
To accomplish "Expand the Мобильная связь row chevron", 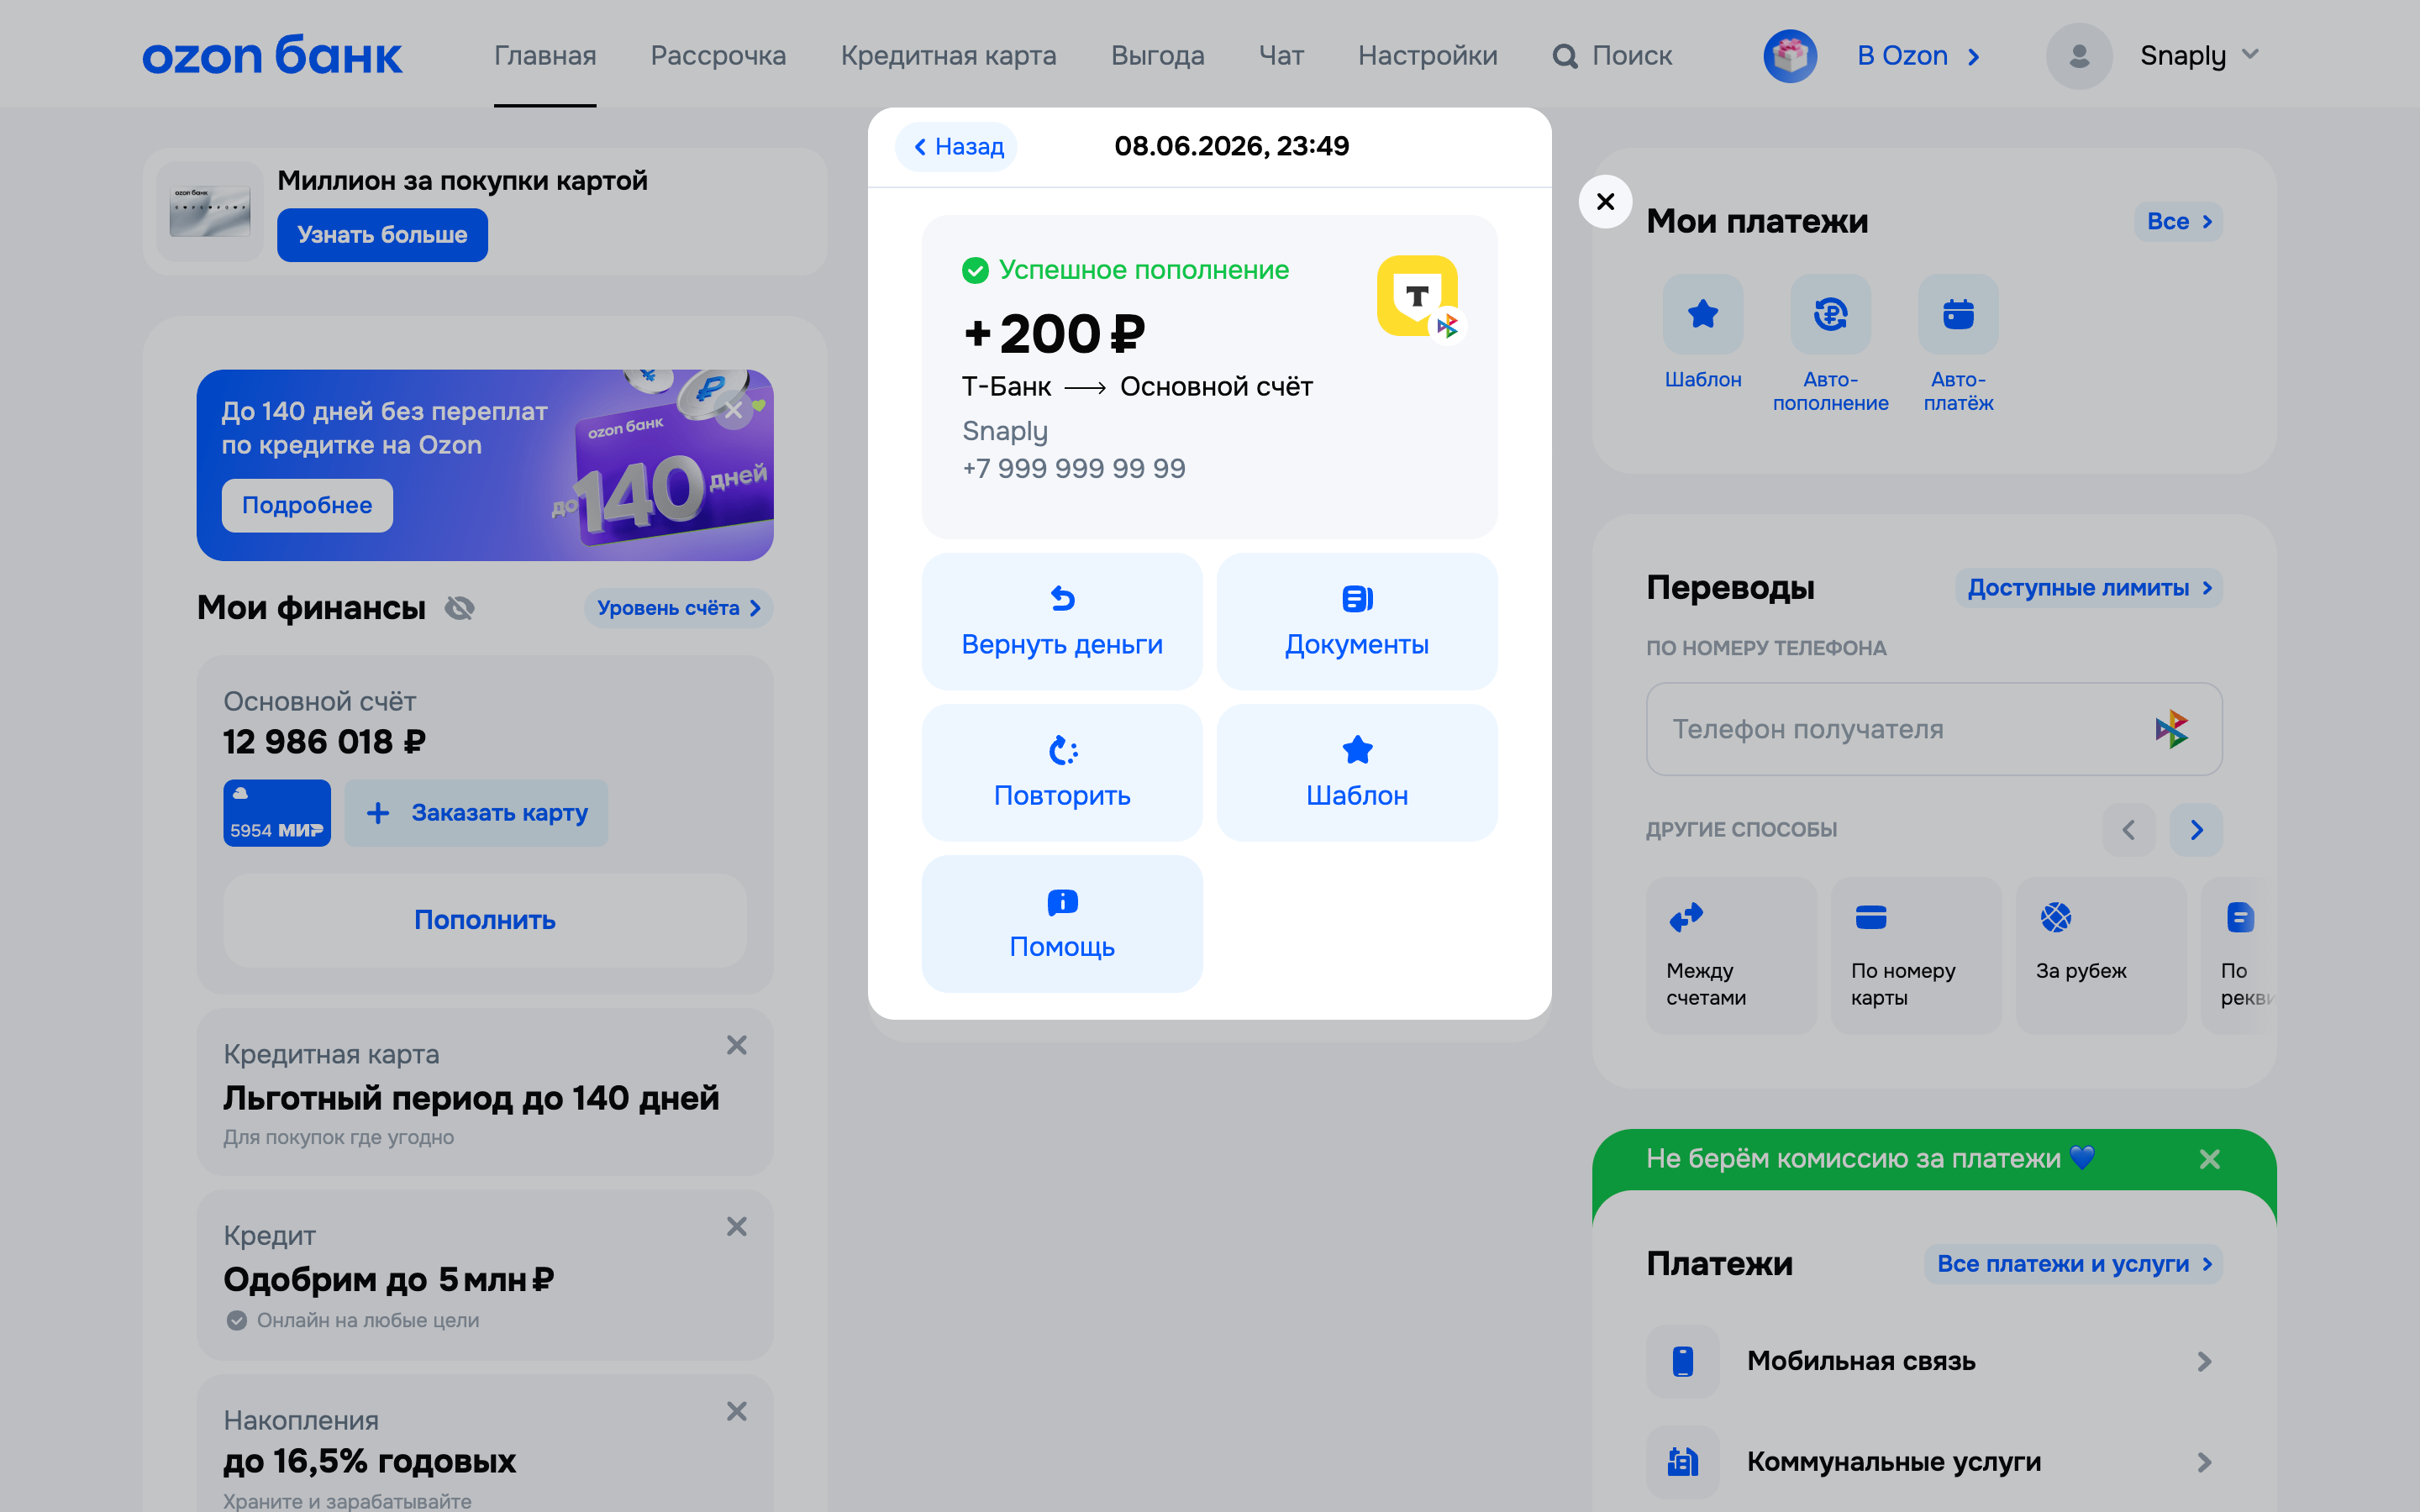I will (2204, 1361).
